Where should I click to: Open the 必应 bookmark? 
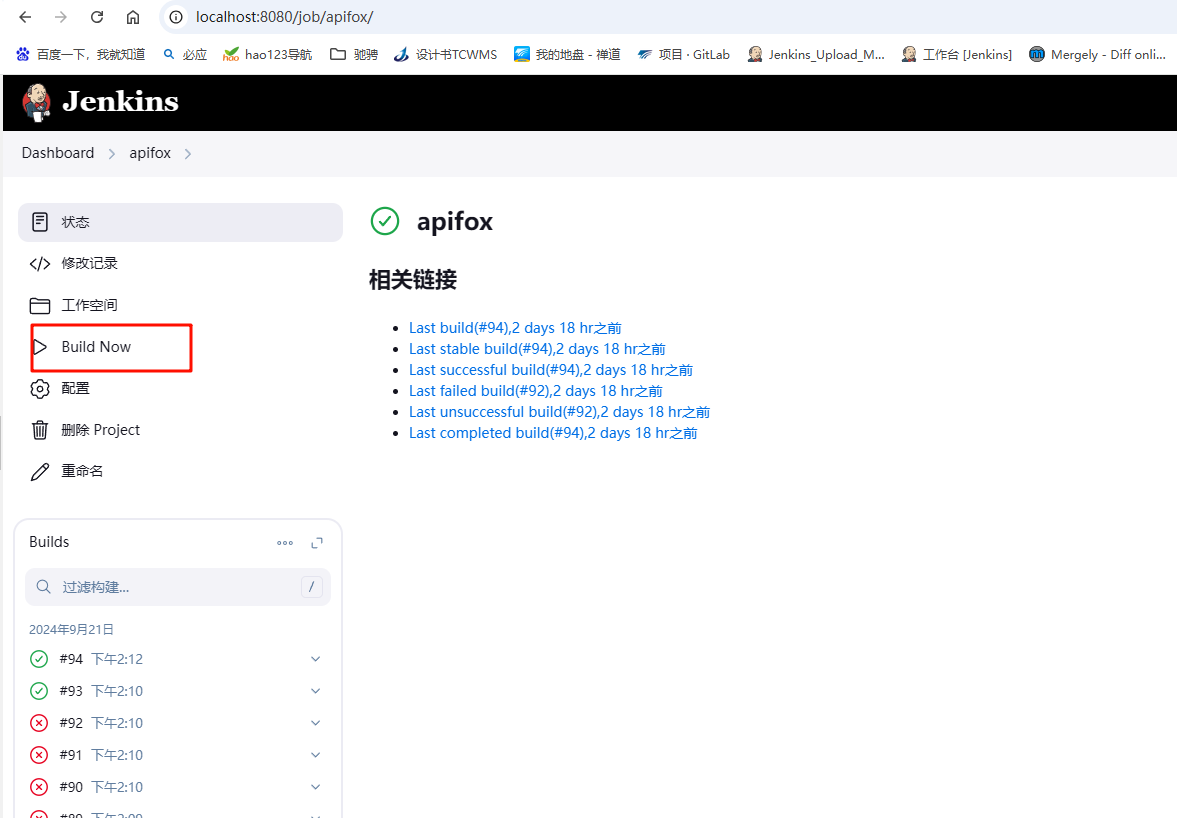pyautogui.click(x=185, y=54)
